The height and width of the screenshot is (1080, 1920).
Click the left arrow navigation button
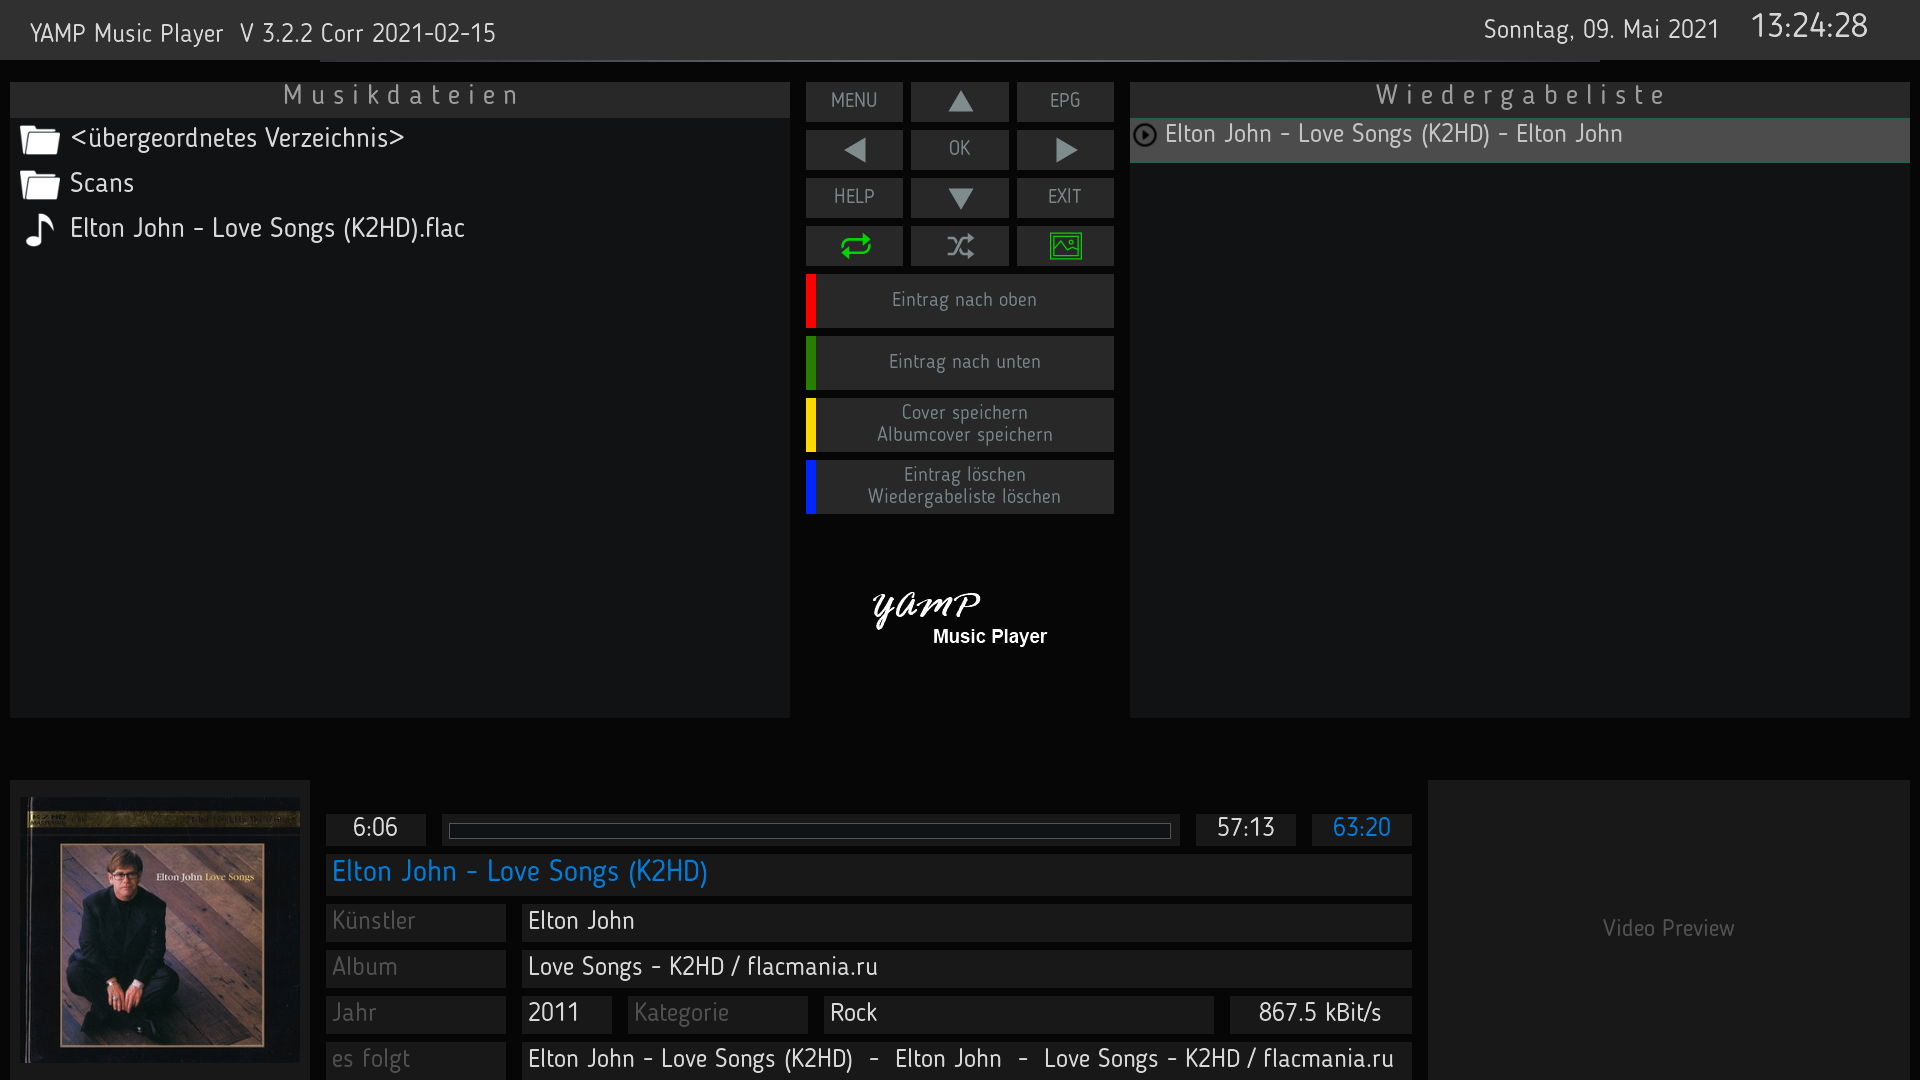(855, 150)
